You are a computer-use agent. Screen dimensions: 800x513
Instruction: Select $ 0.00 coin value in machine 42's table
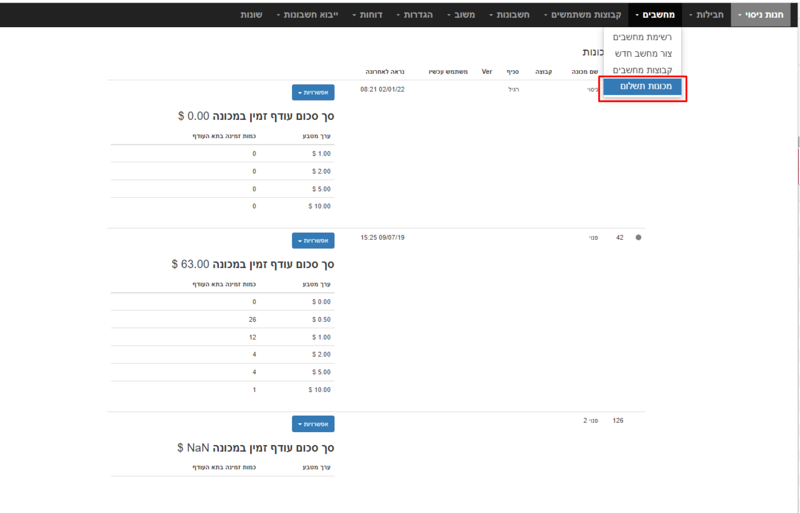[x=321, y=302]
